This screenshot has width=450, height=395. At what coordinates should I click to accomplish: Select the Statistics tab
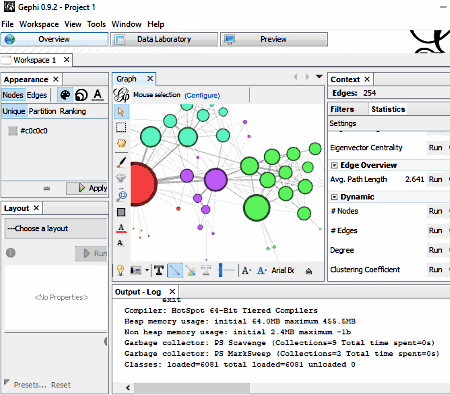(388, 109)
